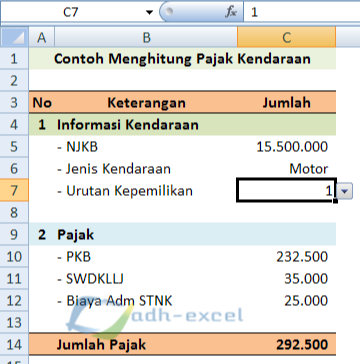Click the 'Motor' value cell
Screen dimensions: 360x364
pyautogui.click(x=287, y=169)
